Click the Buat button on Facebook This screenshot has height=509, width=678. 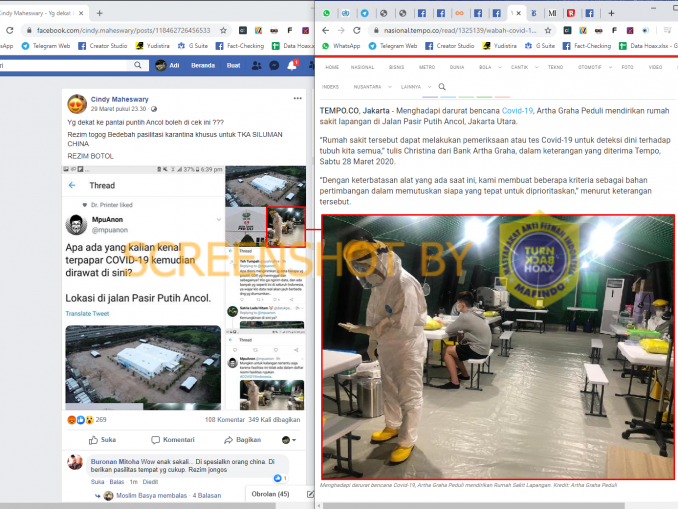point(233,65)
